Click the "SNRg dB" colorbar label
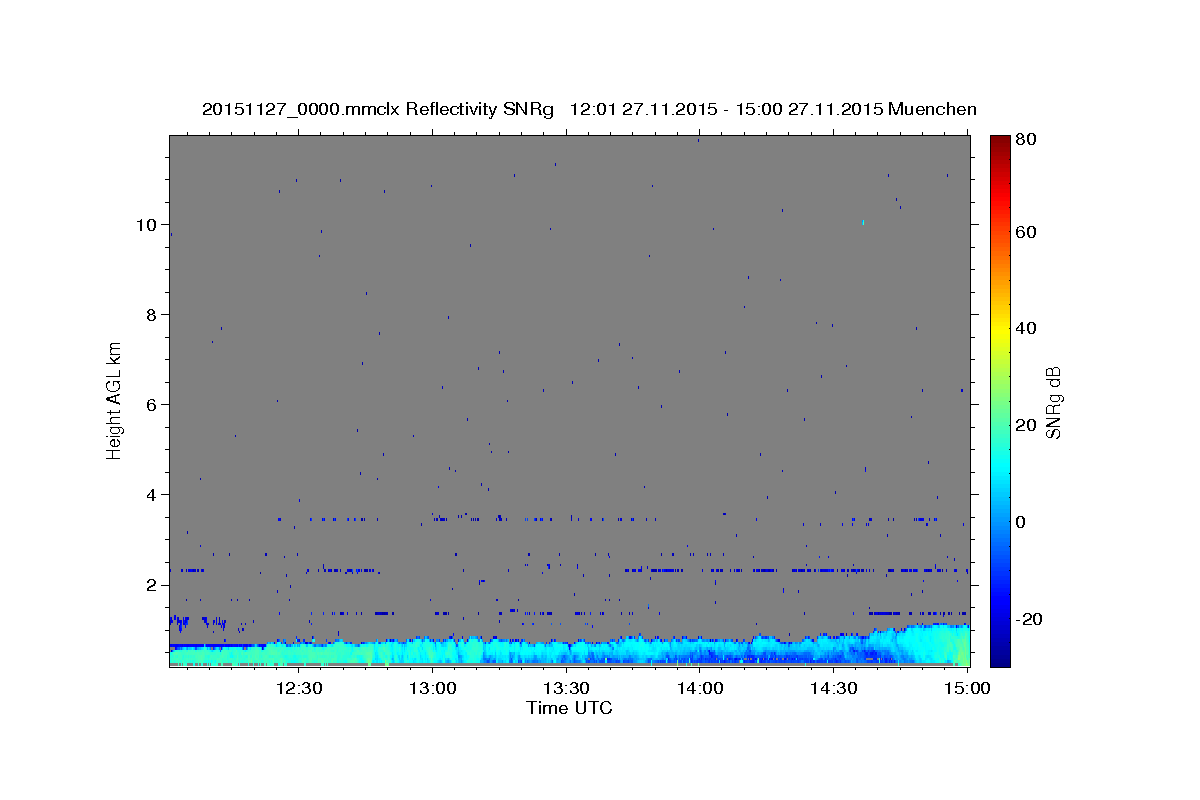The image size is (1200, 800). (x=1053, y=402)
